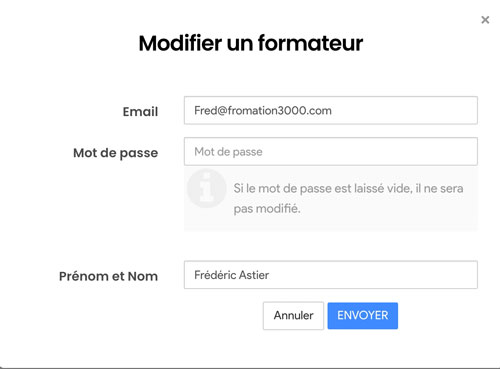Click the empty-password hint message text
Image resolution: width=500 pixels, height=369 pixels.
348,198
